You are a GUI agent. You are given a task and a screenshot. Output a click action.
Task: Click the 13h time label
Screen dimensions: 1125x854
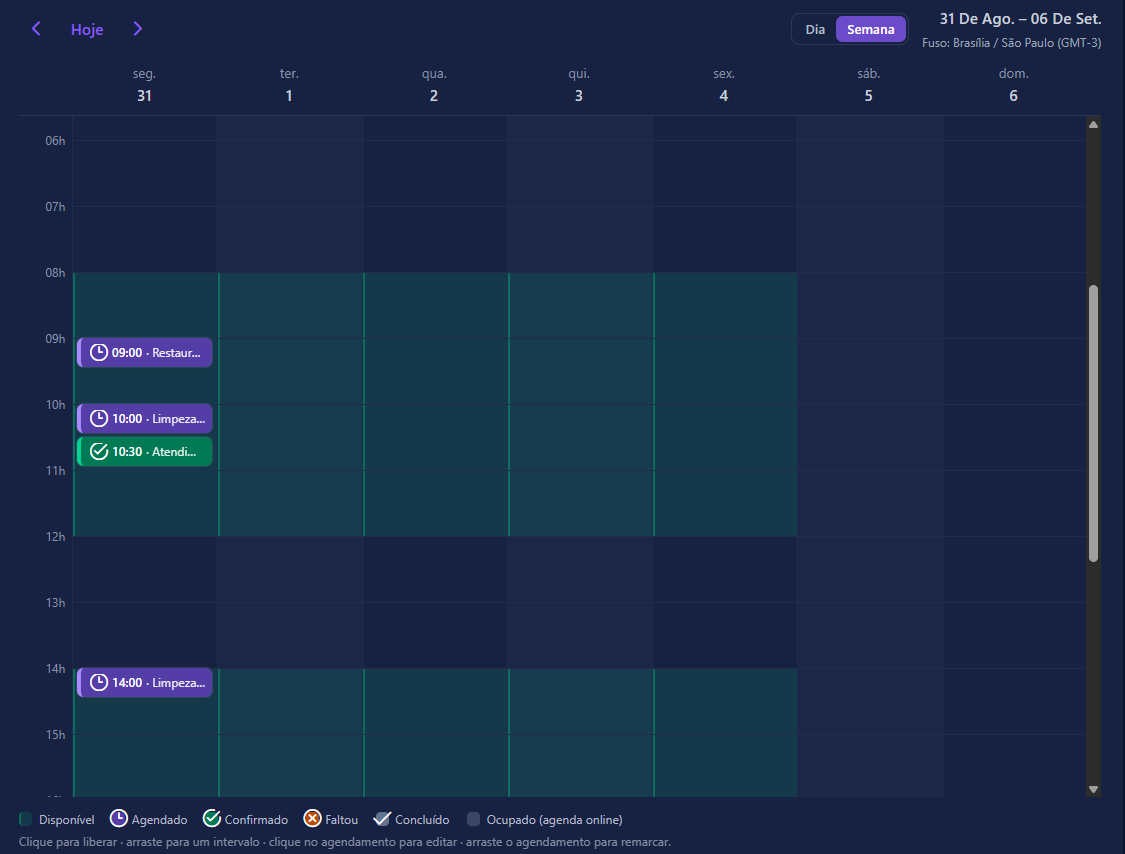click(x=55, y=603)
